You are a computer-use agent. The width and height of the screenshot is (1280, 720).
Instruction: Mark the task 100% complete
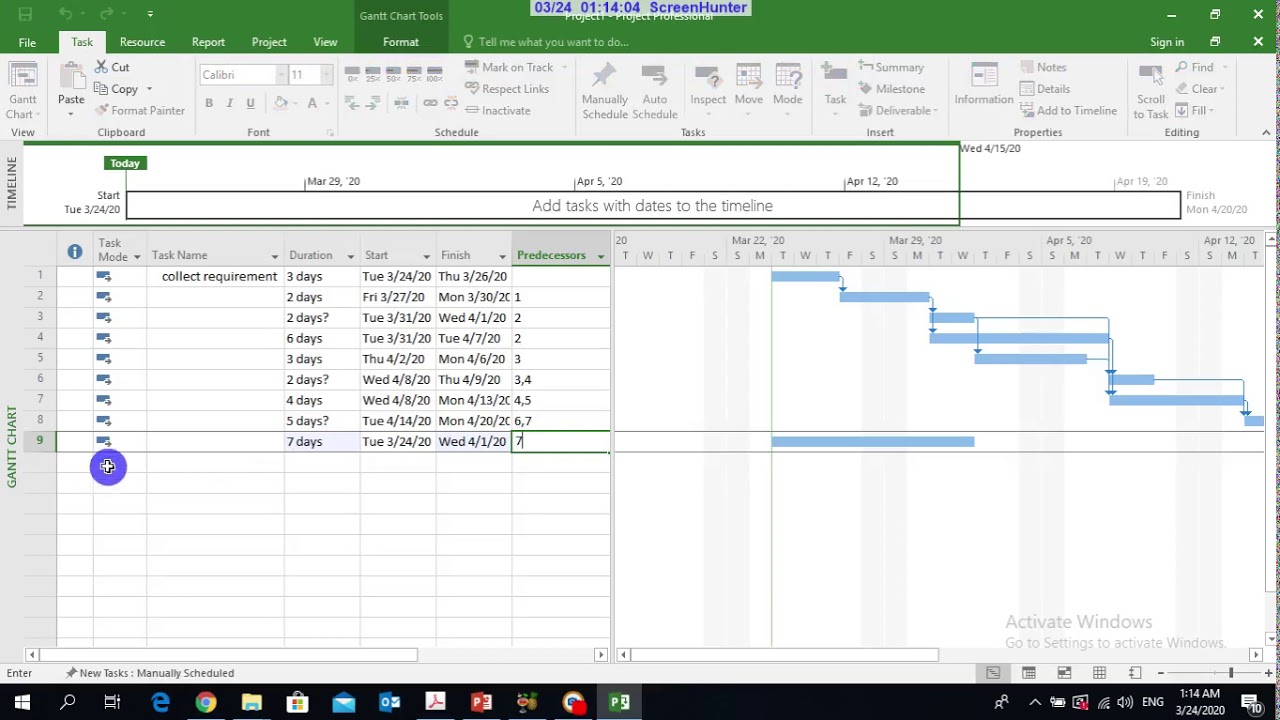[434, 75]
